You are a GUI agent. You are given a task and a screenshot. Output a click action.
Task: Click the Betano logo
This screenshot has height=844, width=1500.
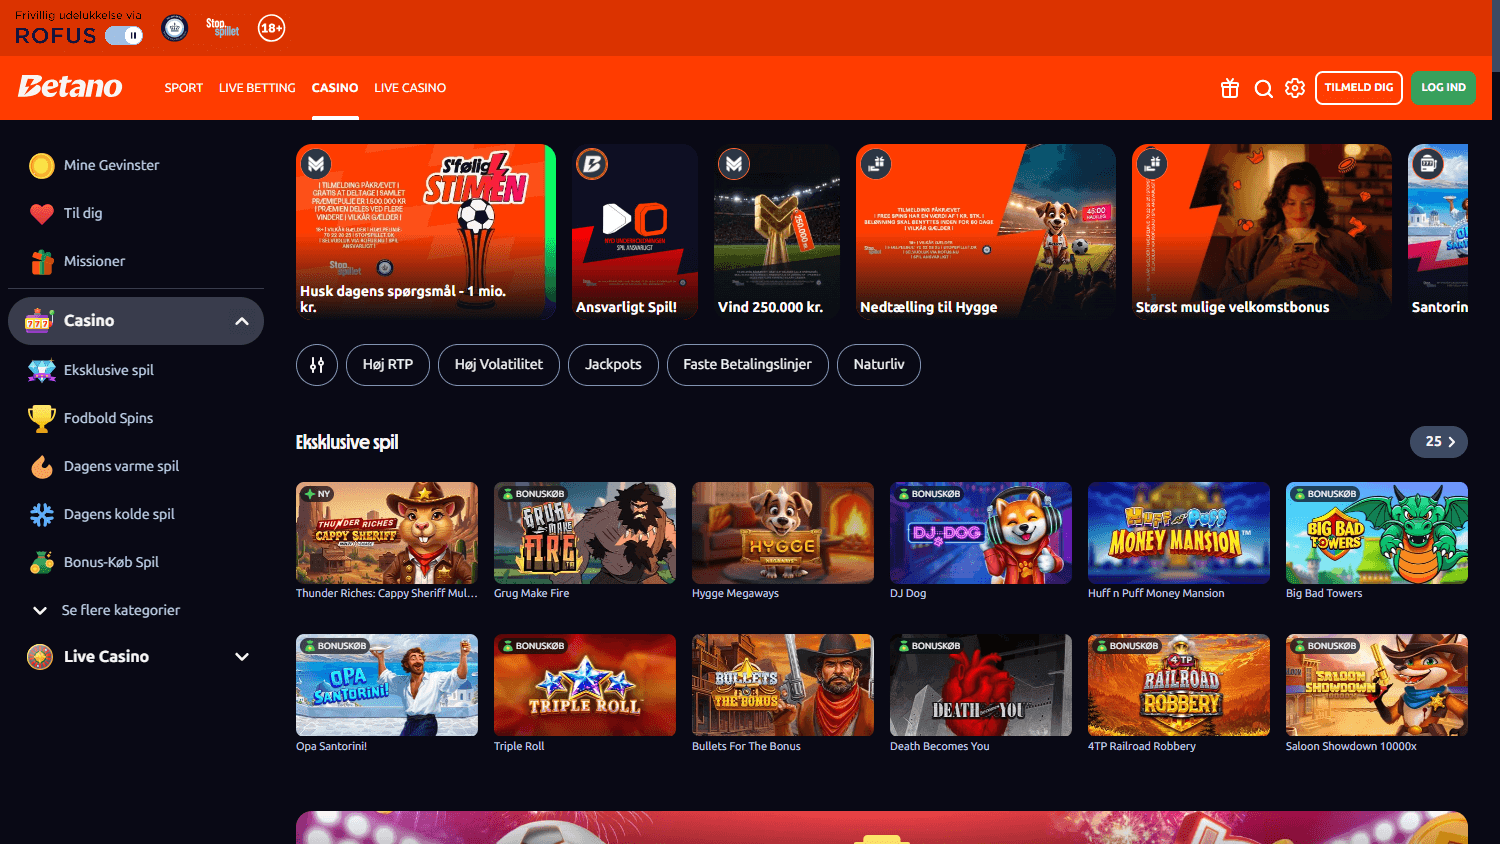pyautogui.click(x=70, y=87)
